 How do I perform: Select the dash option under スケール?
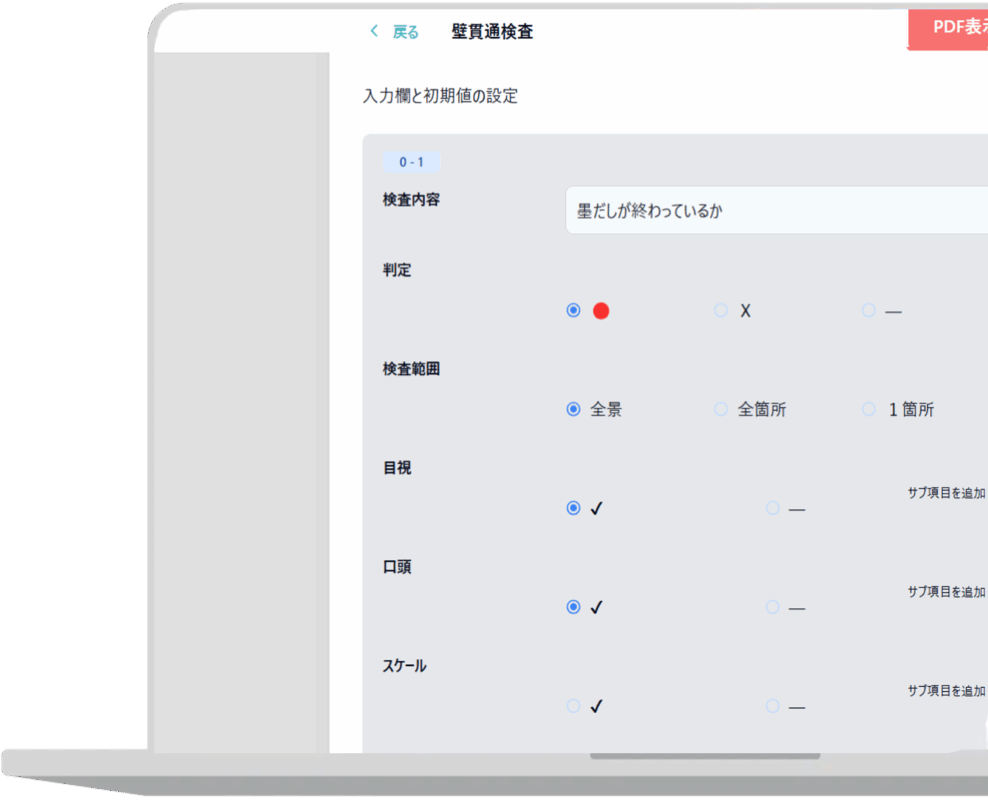point(772,706)
